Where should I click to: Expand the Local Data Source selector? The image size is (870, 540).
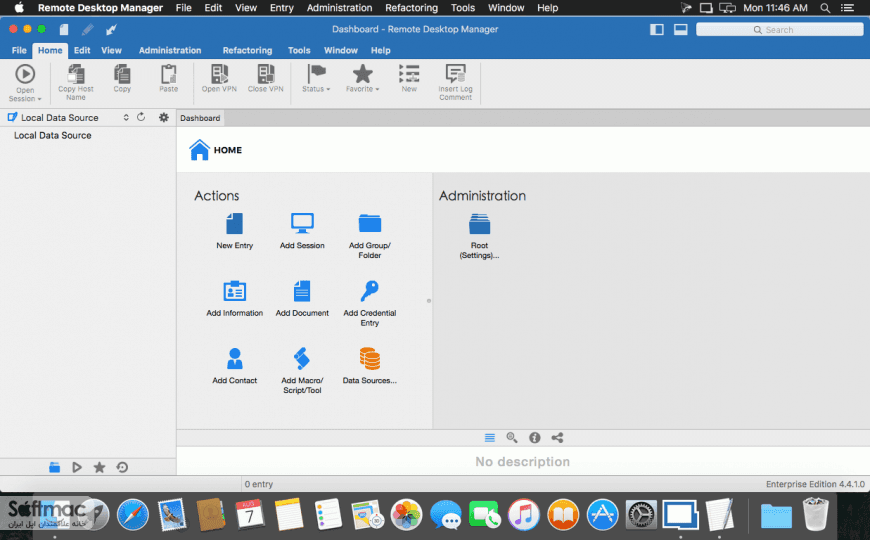pos(126,117)
